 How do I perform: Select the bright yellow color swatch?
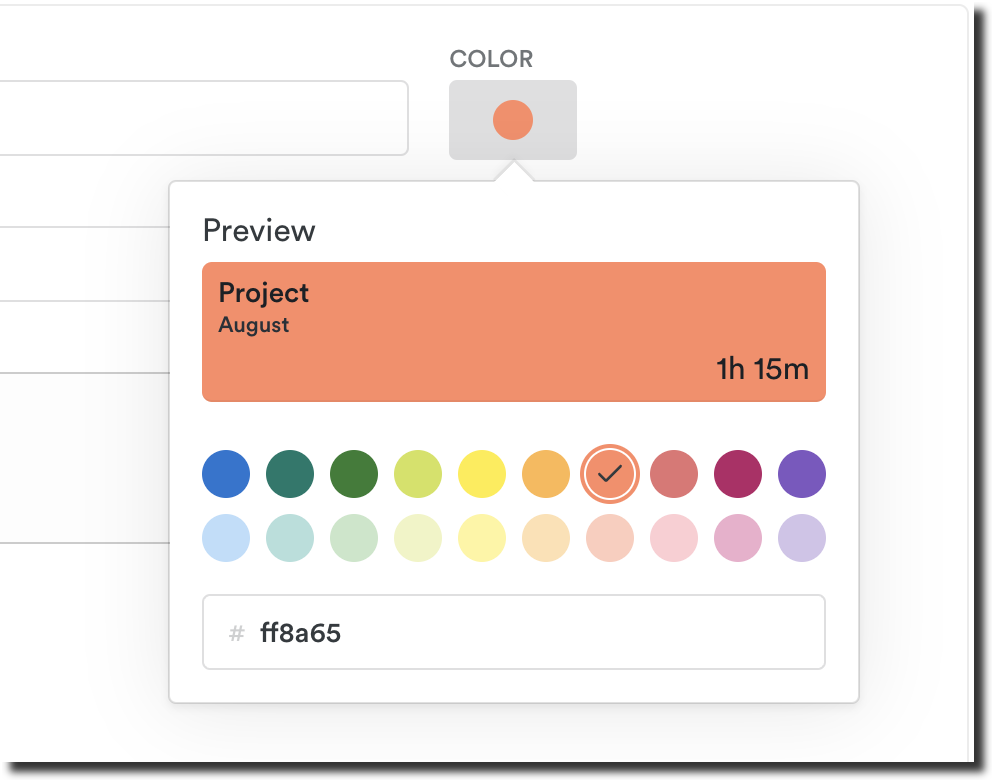482,474
